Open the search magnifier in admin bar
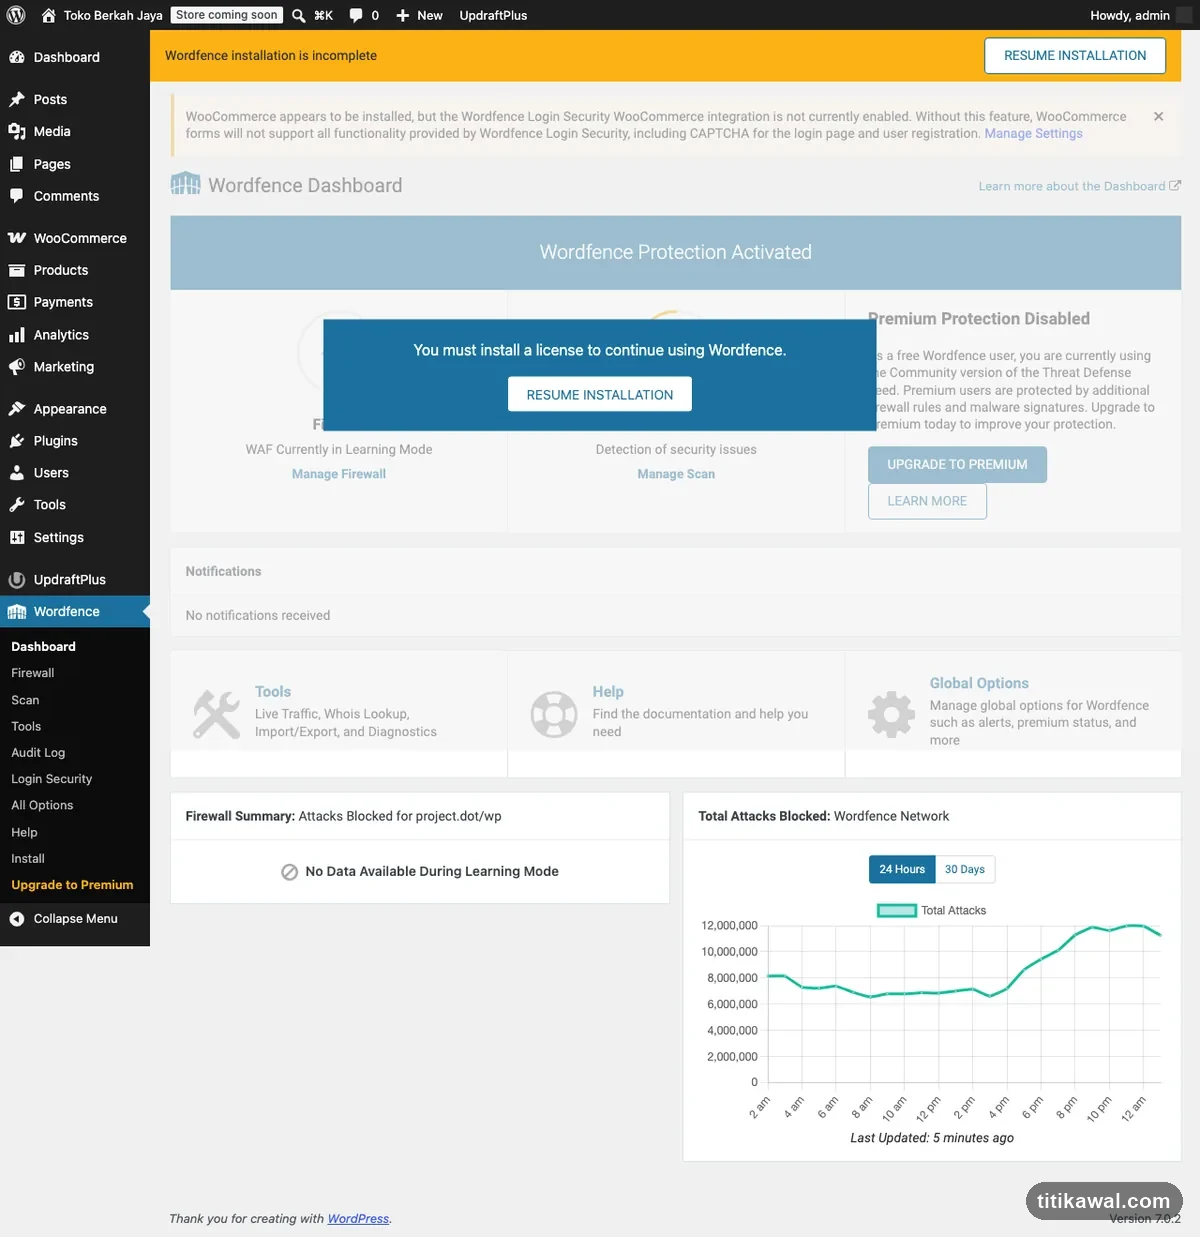 298,15
